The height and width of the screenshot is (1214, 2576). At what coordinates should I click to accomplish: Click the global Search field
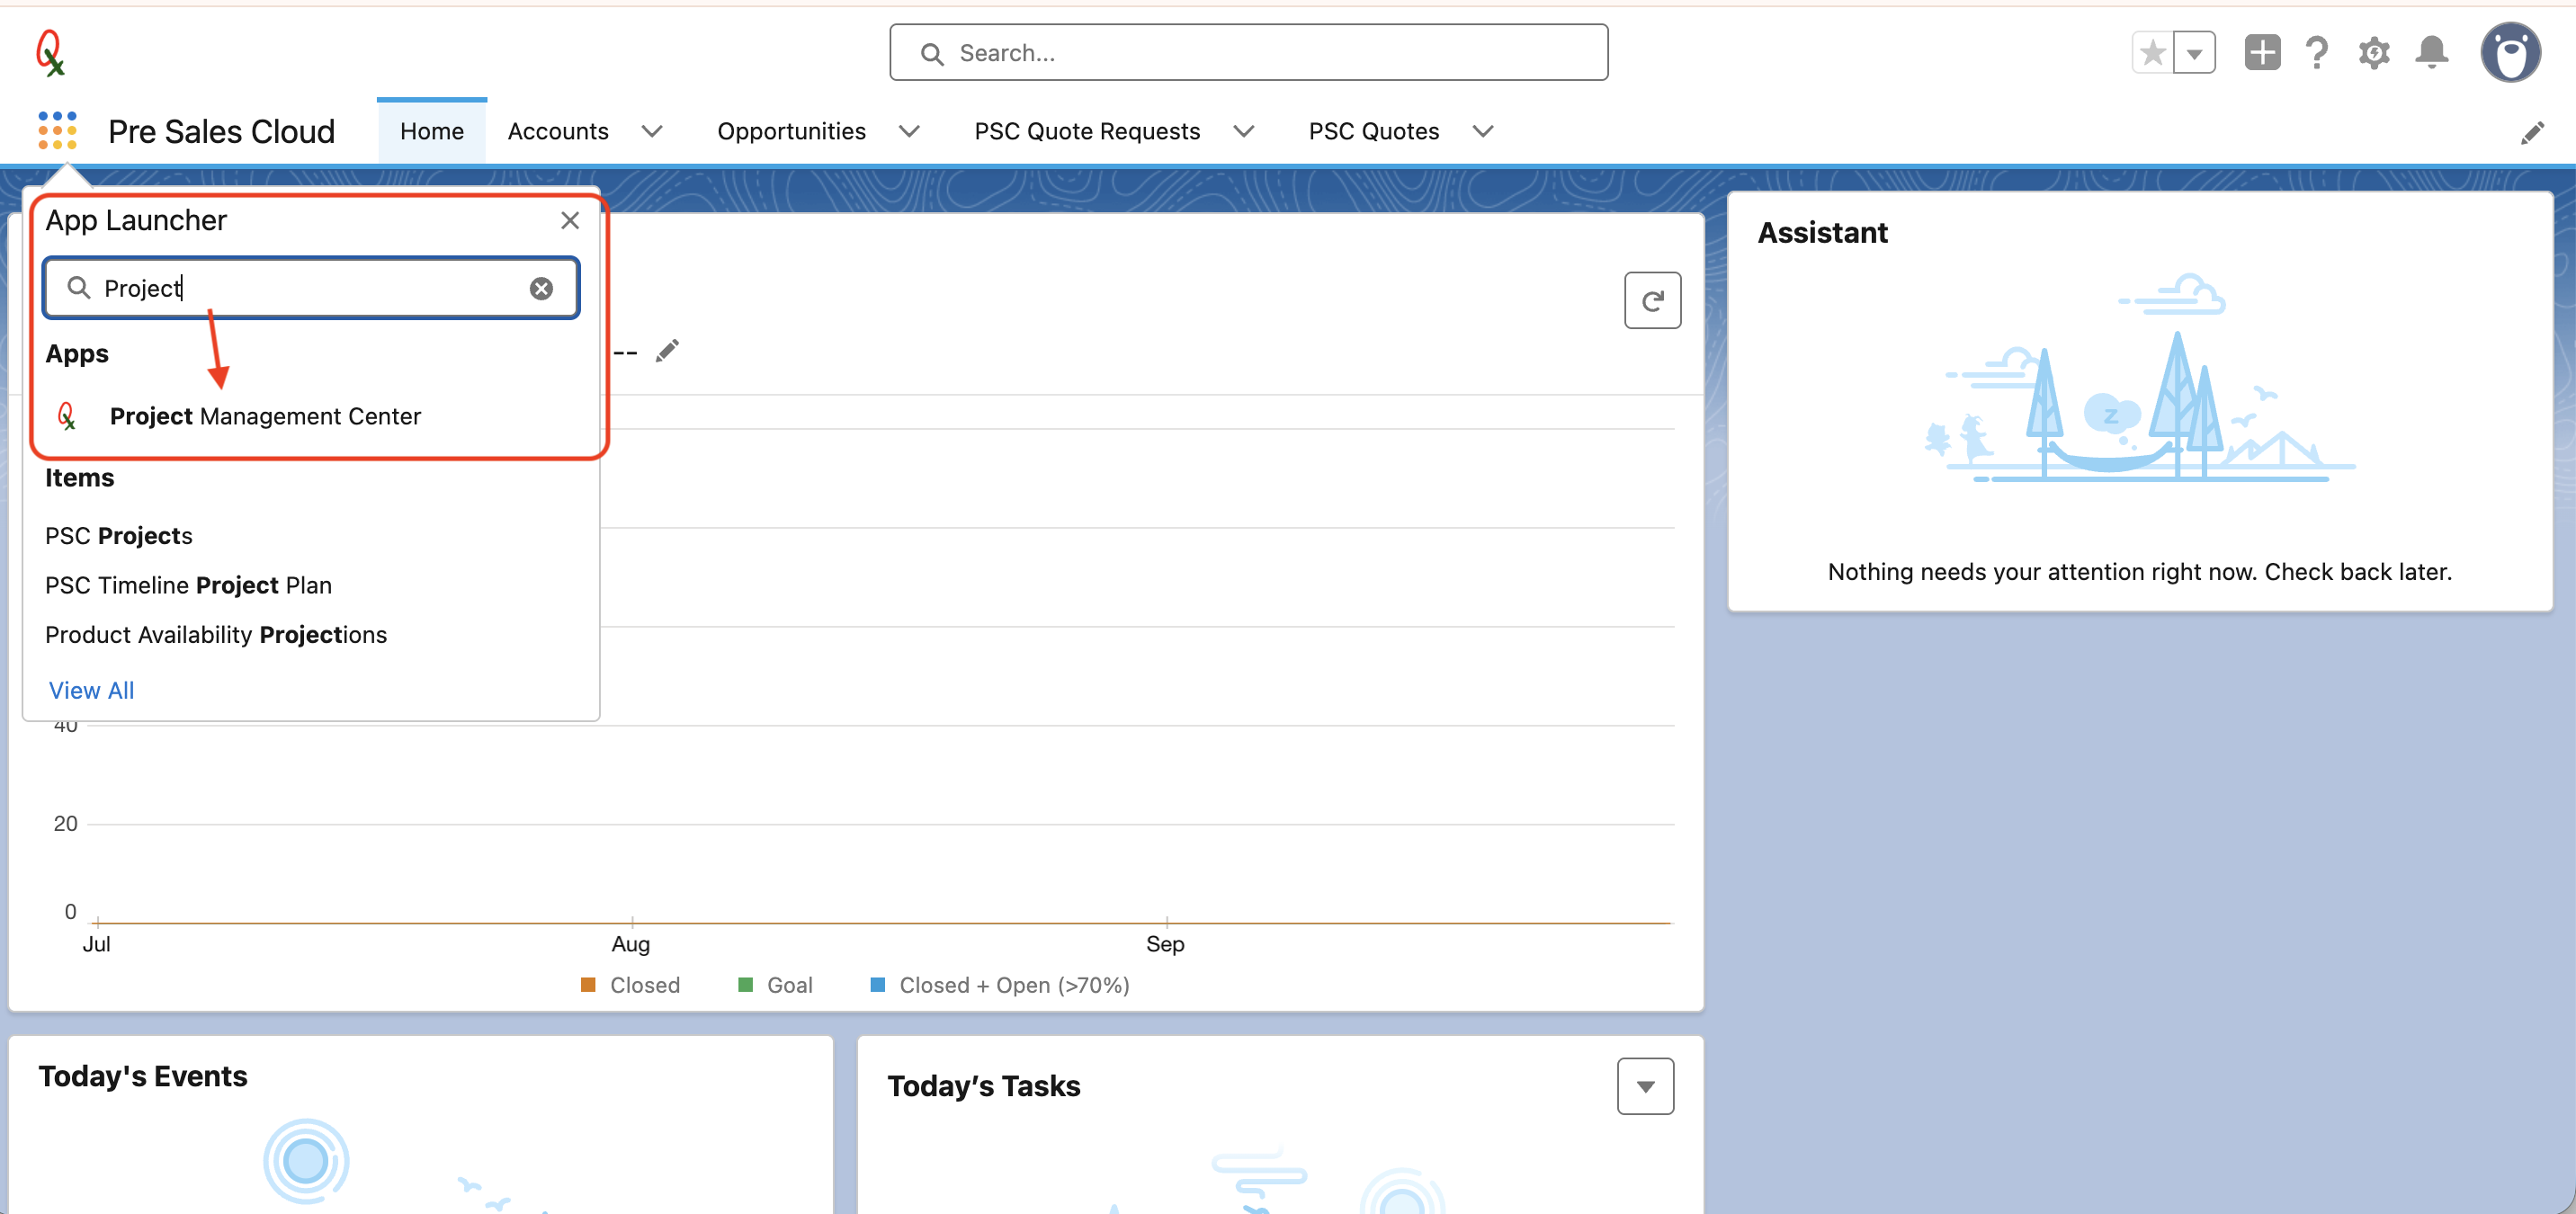[x=1248, y=53]
